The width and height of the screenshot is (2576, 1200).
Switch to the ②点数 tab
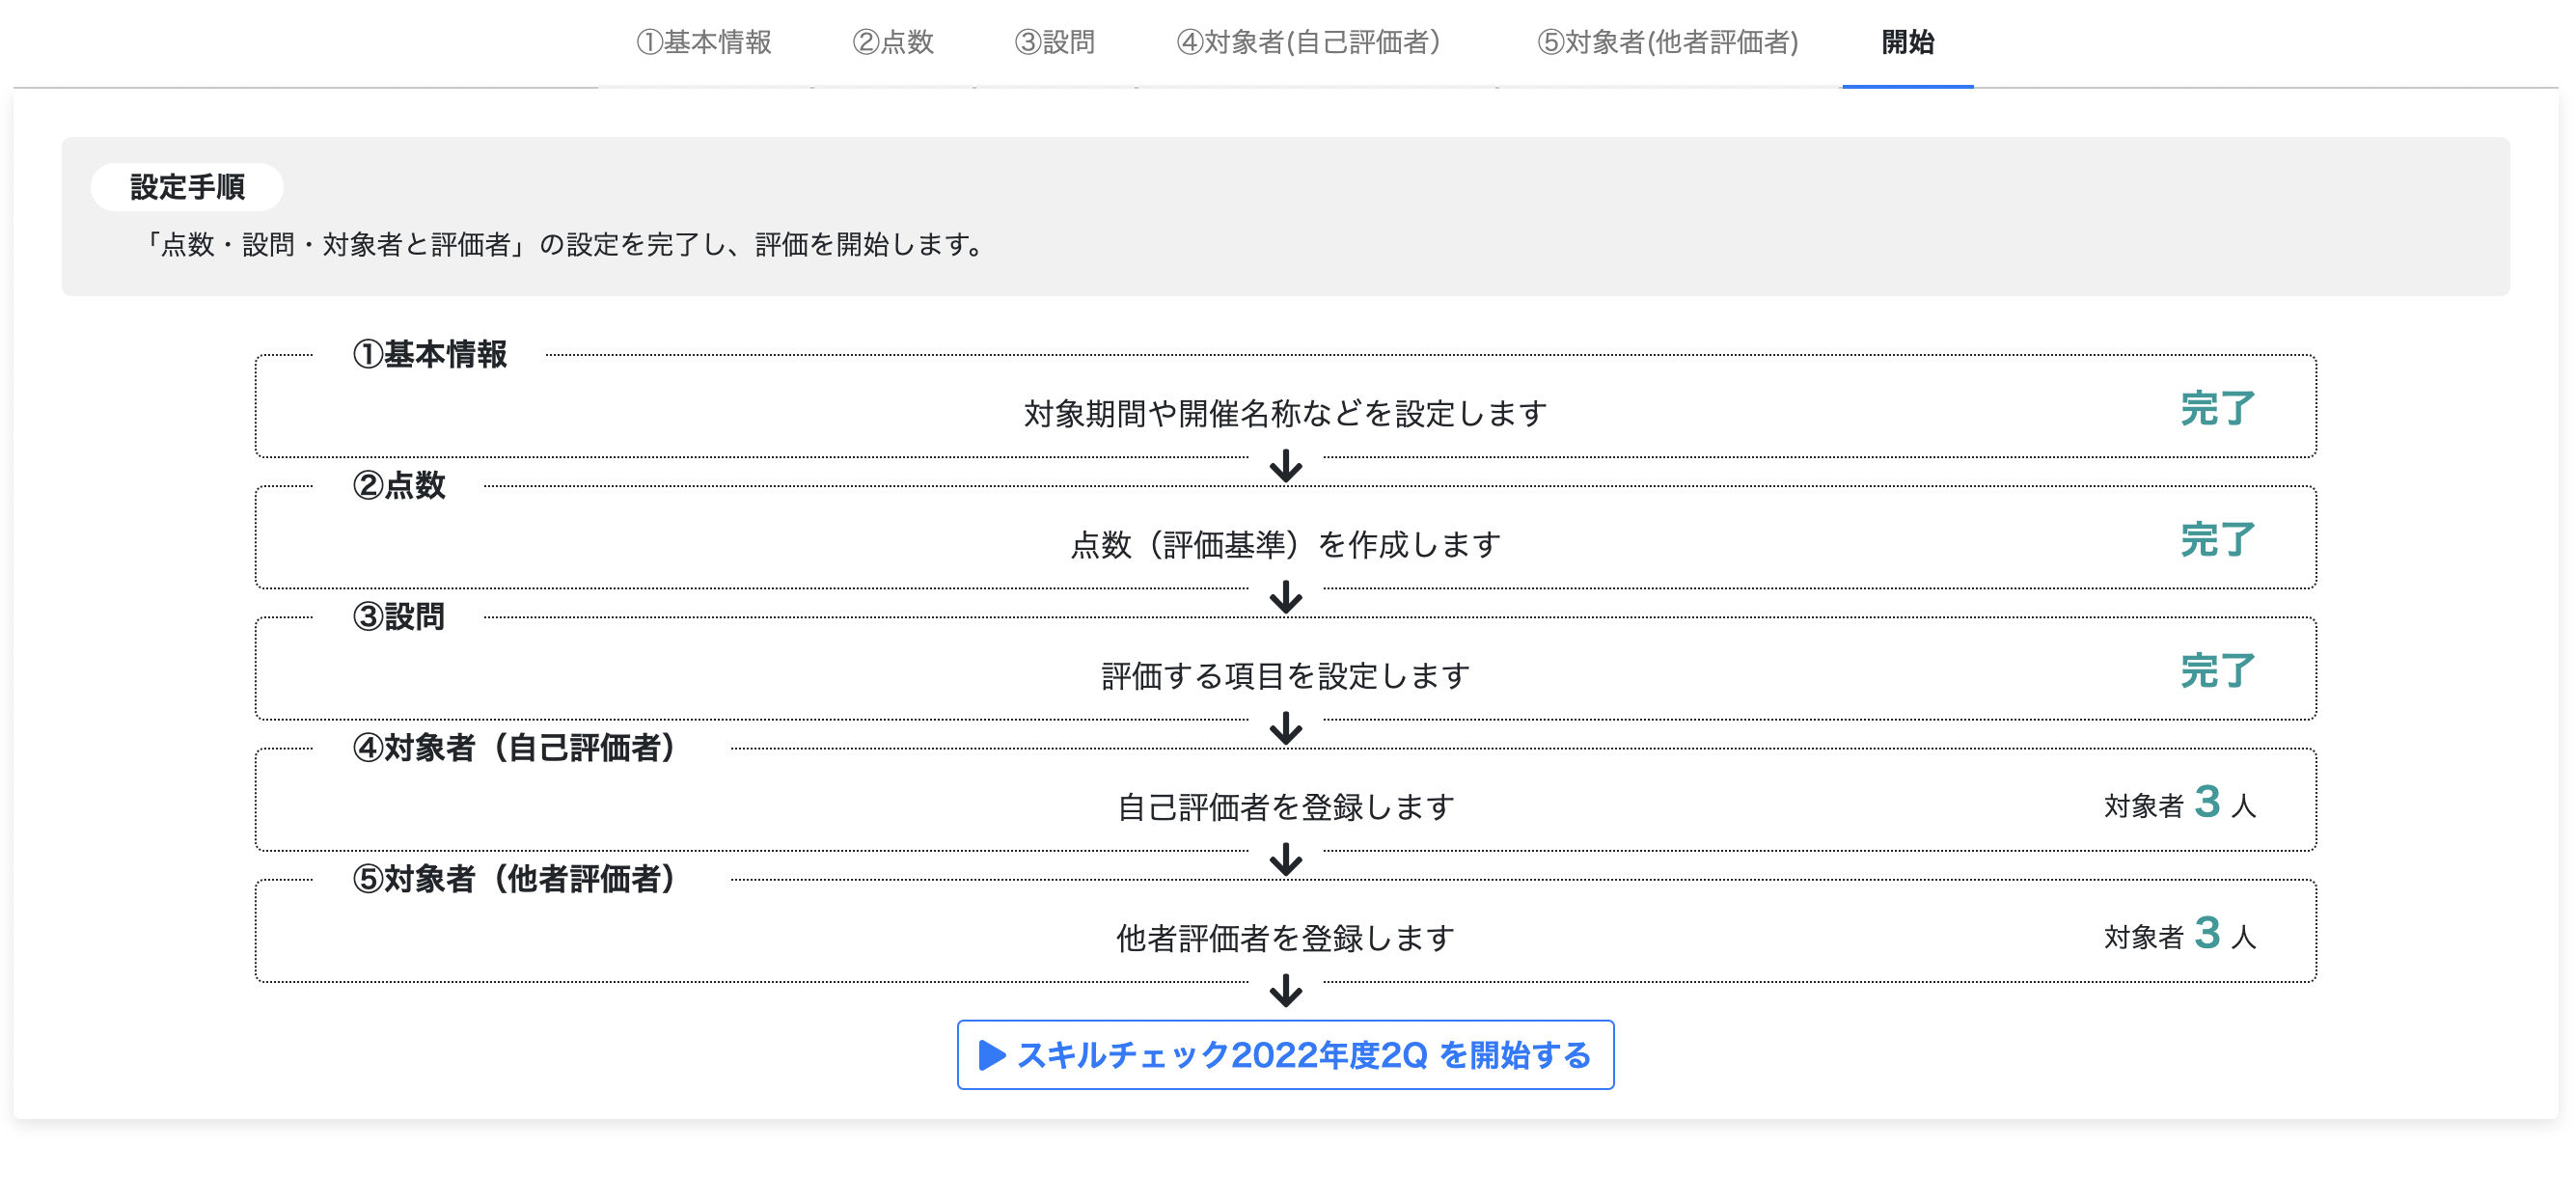pyautogui.click(x=893, y=42)
